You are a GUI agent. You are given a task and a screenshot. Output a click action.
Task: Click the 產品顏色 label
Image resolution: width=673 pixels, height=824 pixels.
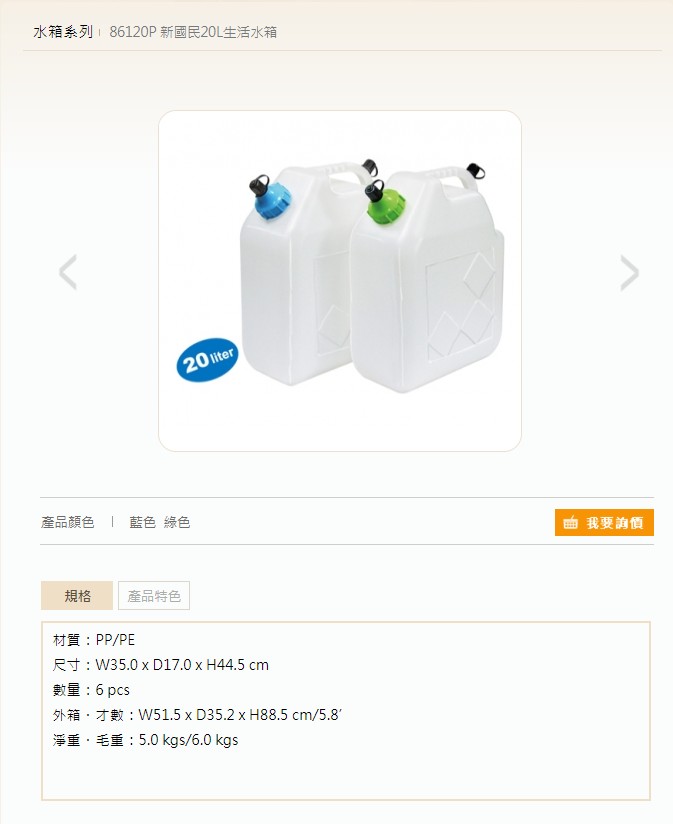pos(68,522)
